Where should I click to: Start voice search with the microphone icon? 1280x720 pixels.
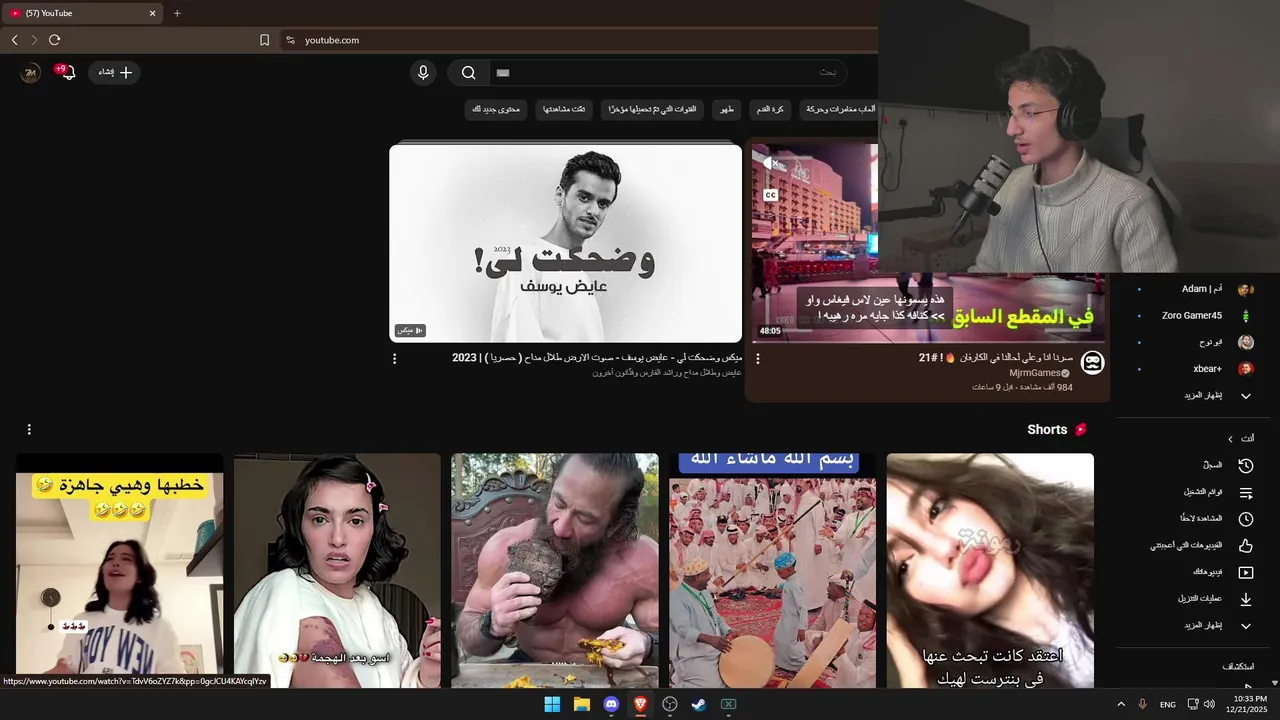423,72
